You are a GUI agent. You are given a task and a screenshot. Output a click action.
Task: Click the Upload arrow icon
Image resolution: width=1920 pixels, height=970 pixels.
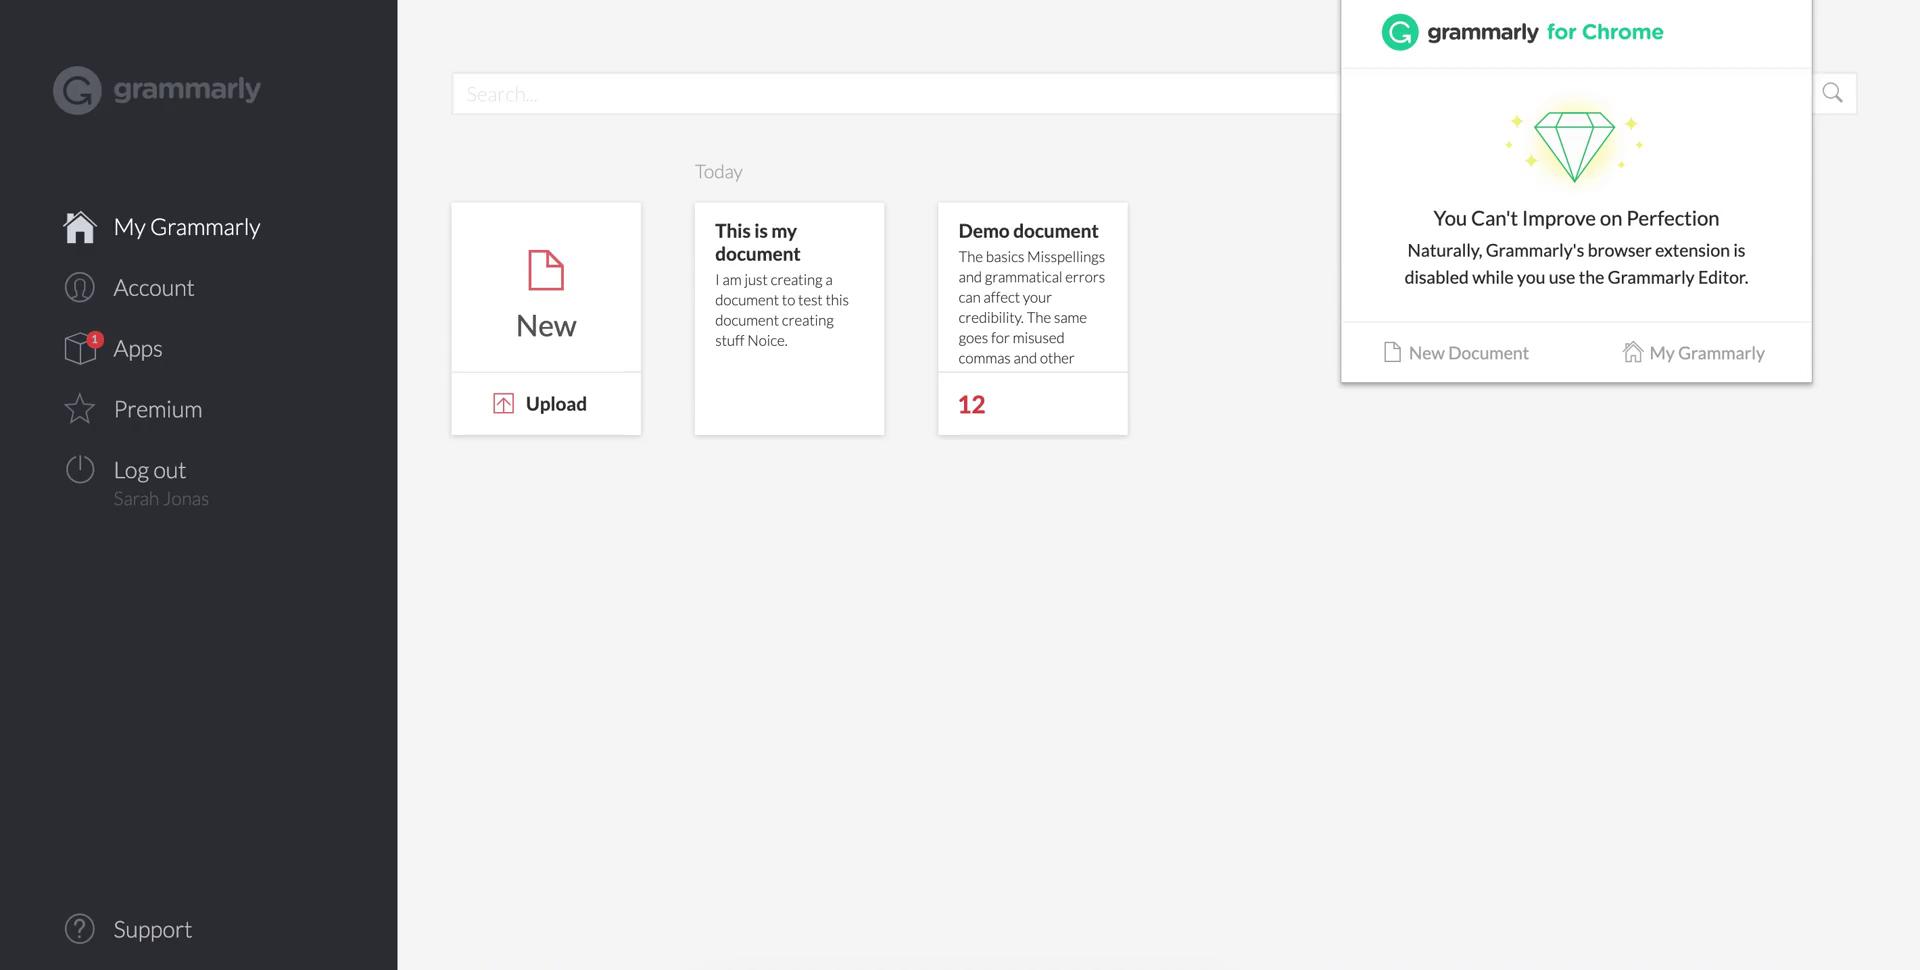click(503, 404)
